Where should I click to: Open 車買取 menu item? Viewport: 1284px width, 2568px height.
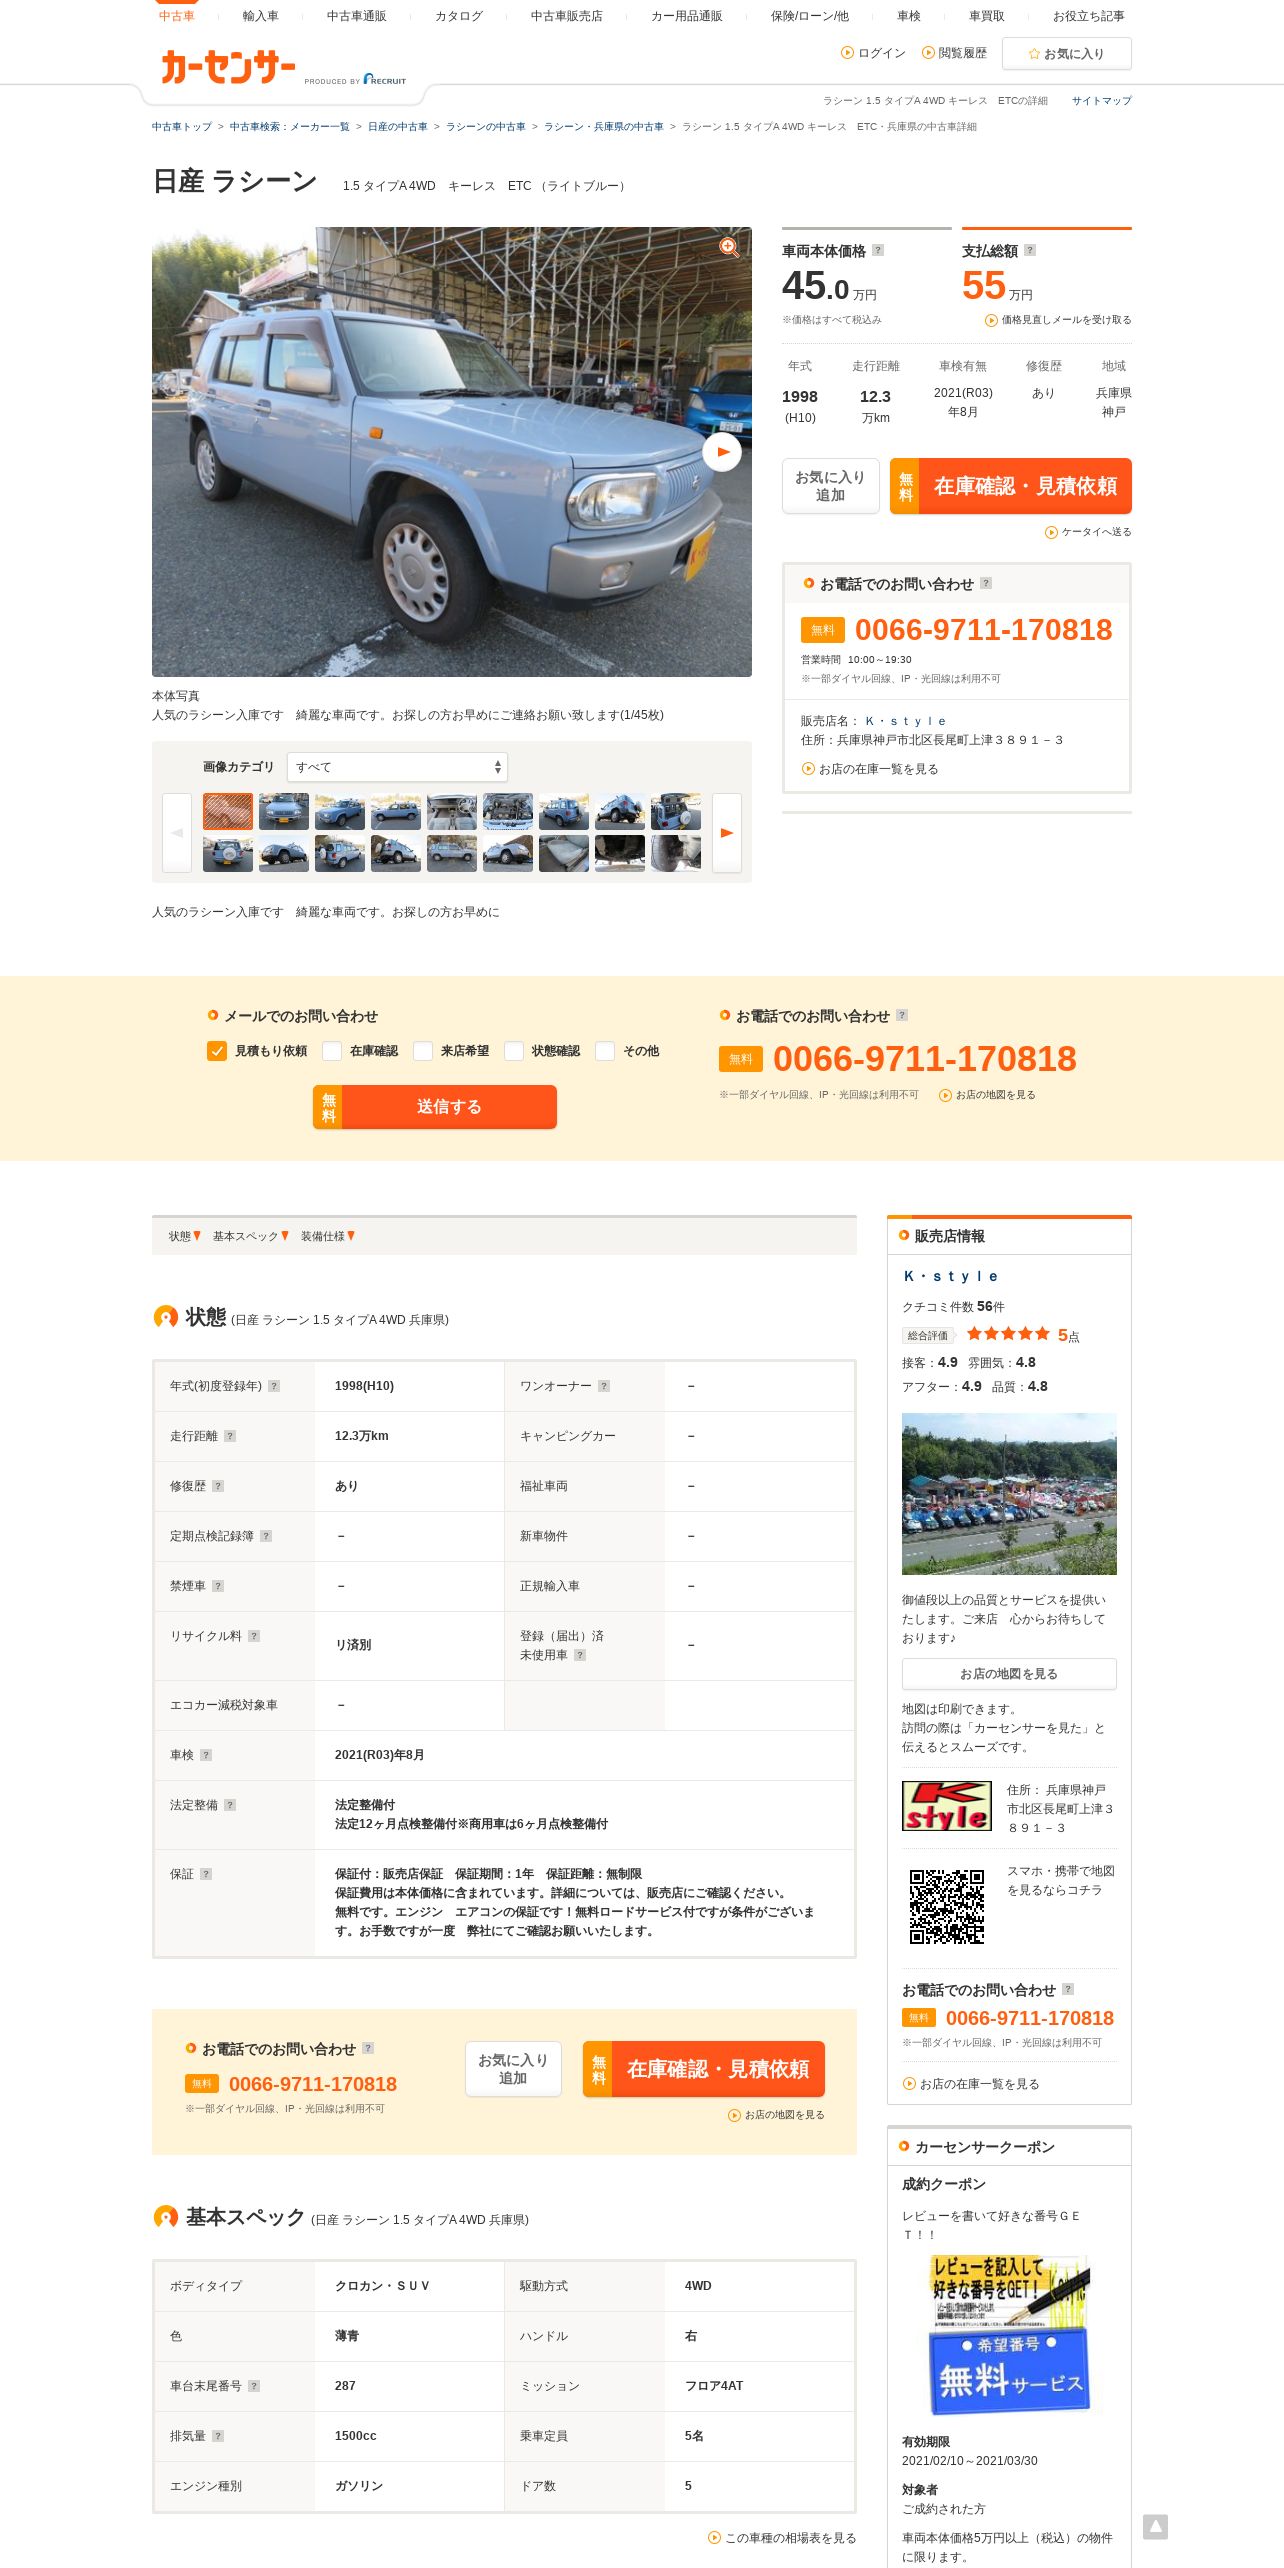[986, 16]
